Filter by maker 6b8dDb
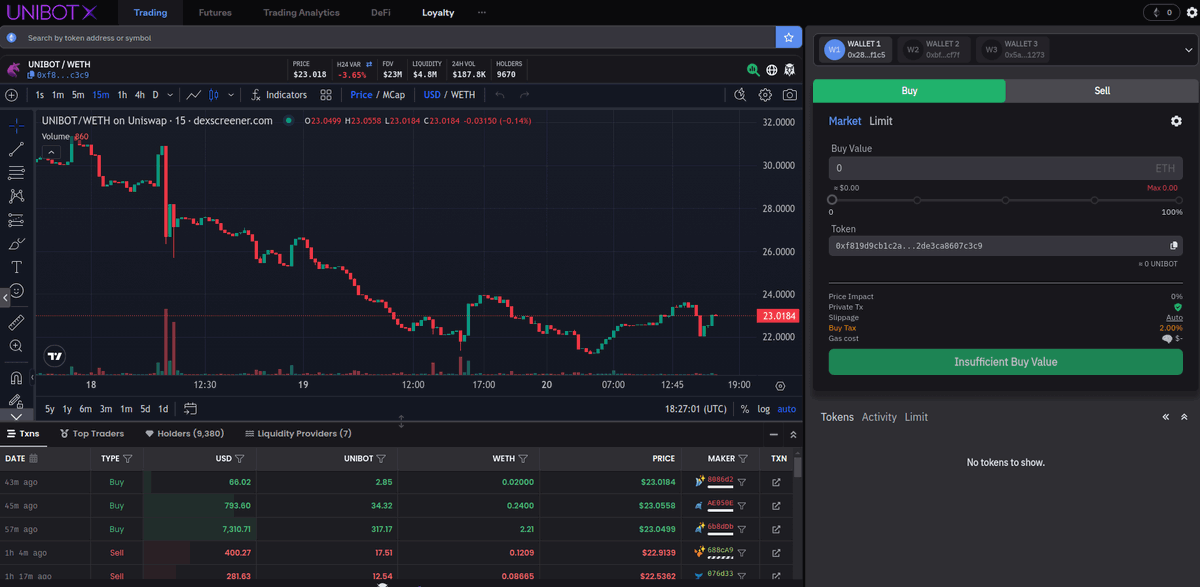The width and height of the screenshot is (1200, 587). click(x=742, y=528)
